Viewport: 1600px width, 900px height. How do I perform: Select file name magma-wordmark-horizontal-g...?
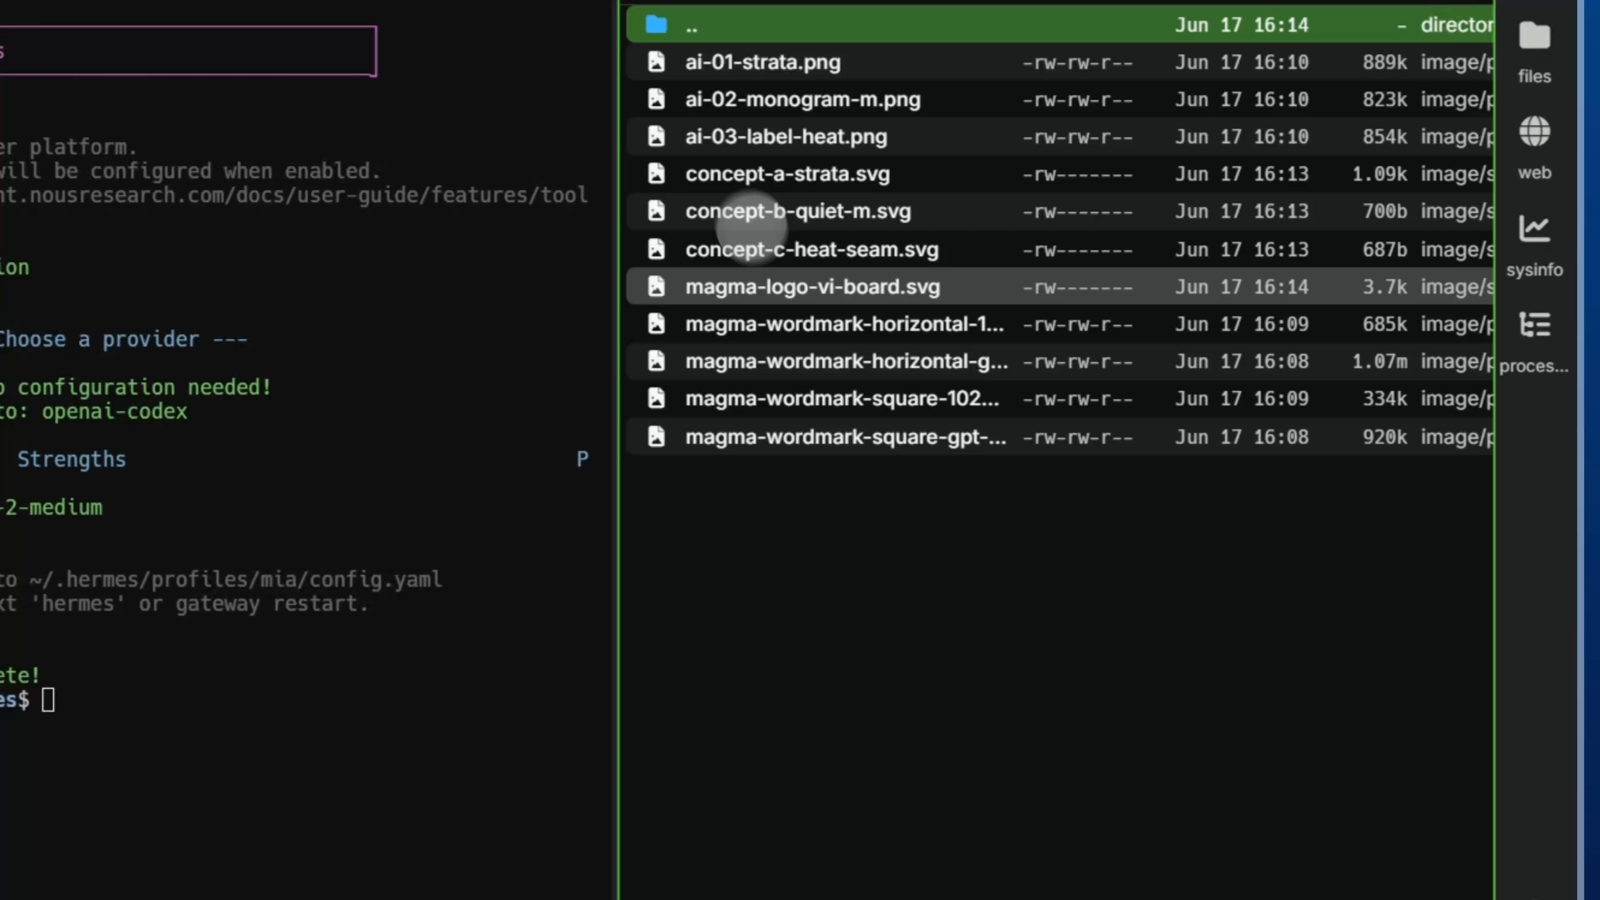pyautogui.click(x=847, y=361)
